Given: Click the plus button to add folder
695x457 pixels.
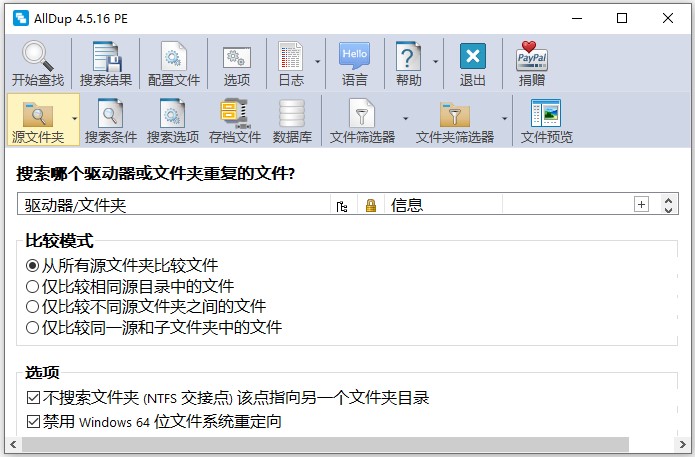Looking at the screenshot, I should 641,204.
